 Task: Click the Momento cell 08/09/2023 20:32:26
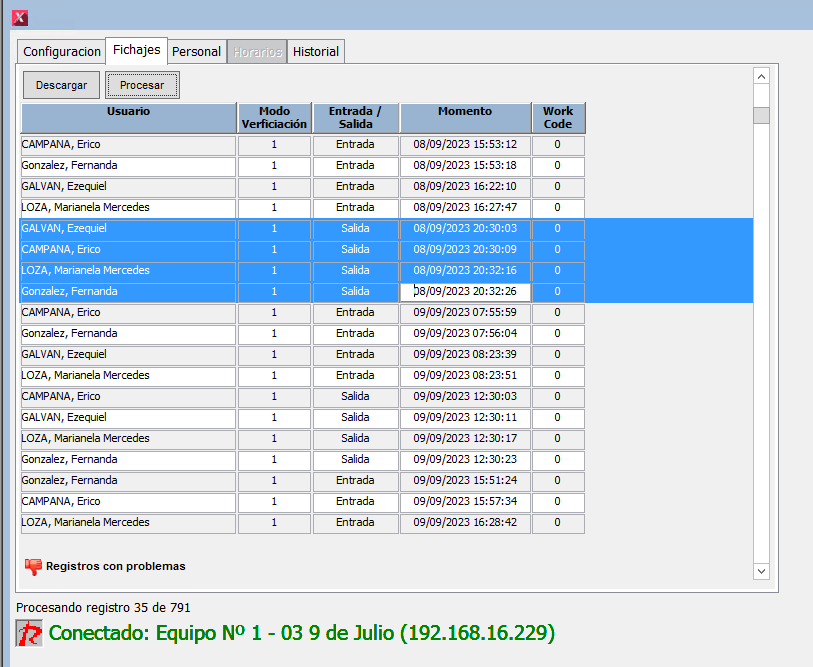(465, 292)
